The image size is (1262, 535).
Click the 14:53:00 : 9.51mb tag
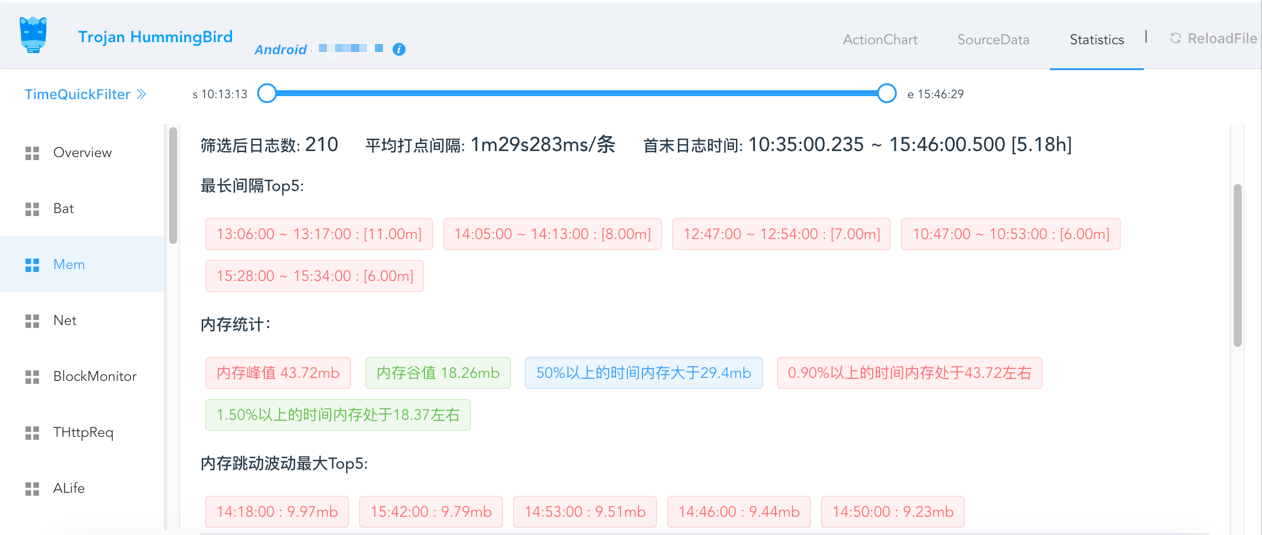585,511
